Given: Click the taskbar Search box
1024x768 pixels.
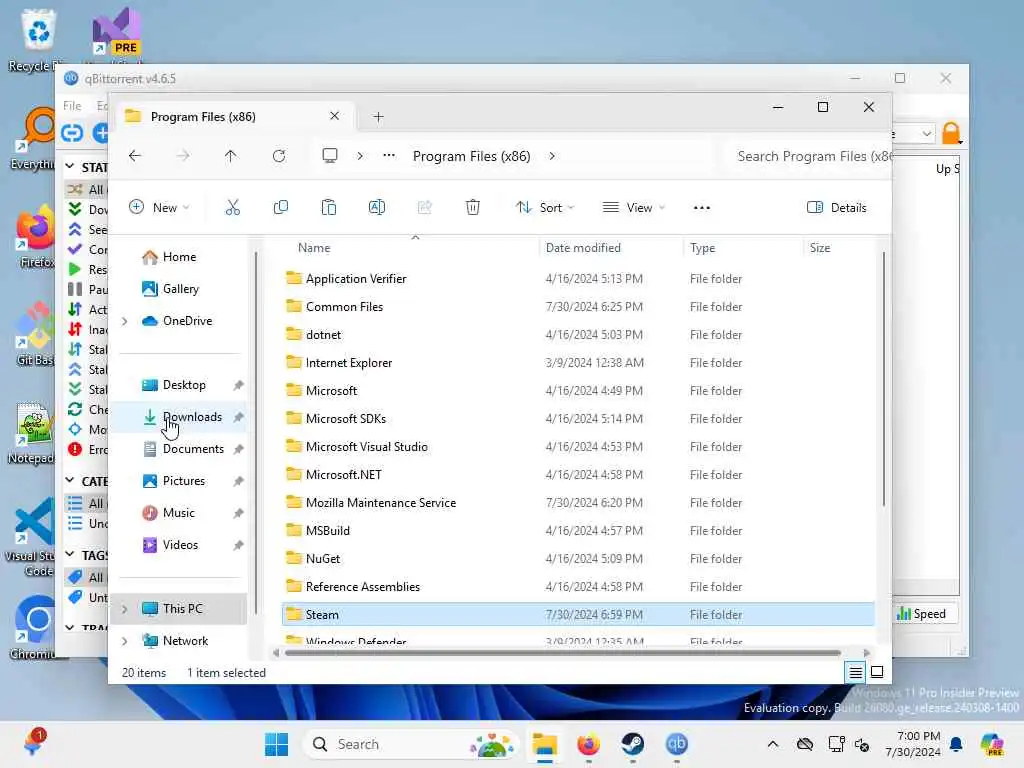Looking at the screenshot, I should [410, 744].
